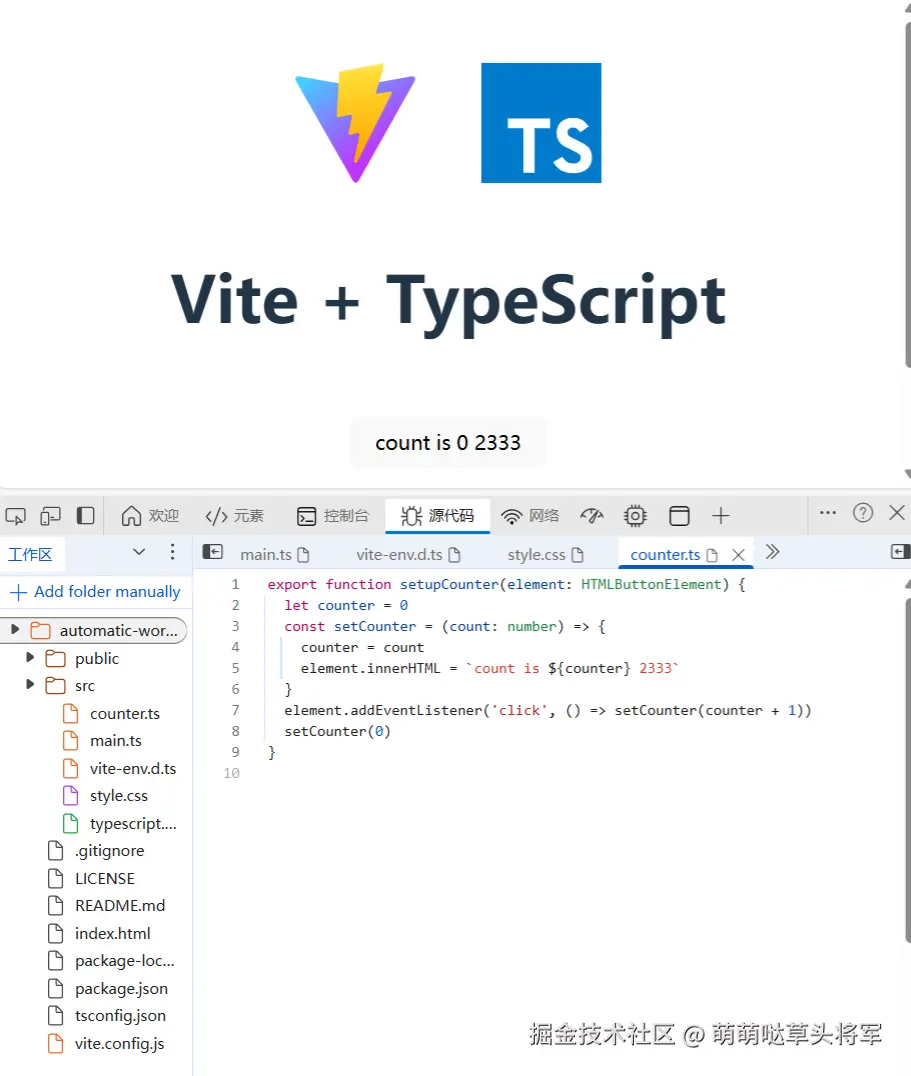This screenshot has width=911, height=1076.
Task: Switch to style.css editor tab
Action: pyautogui.click(x=545, y=554)
